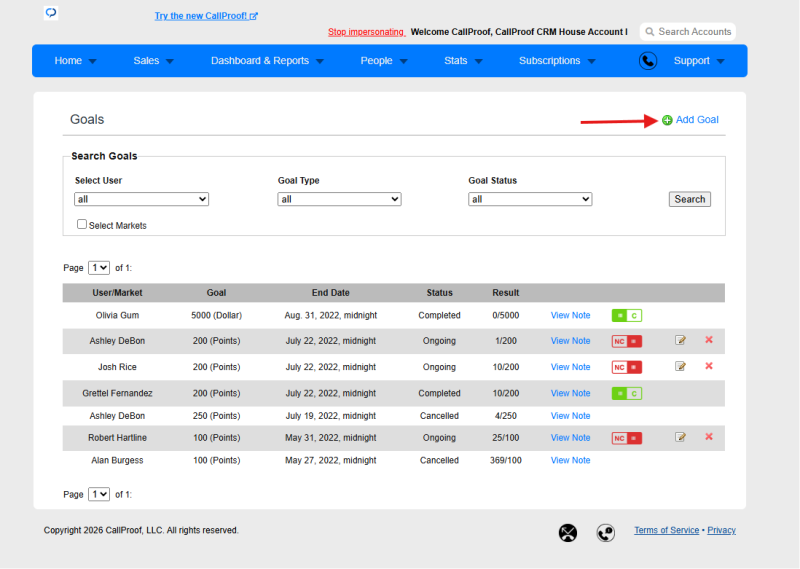
Task: Click the Search button for goals
Action: [x=690, y=199]
